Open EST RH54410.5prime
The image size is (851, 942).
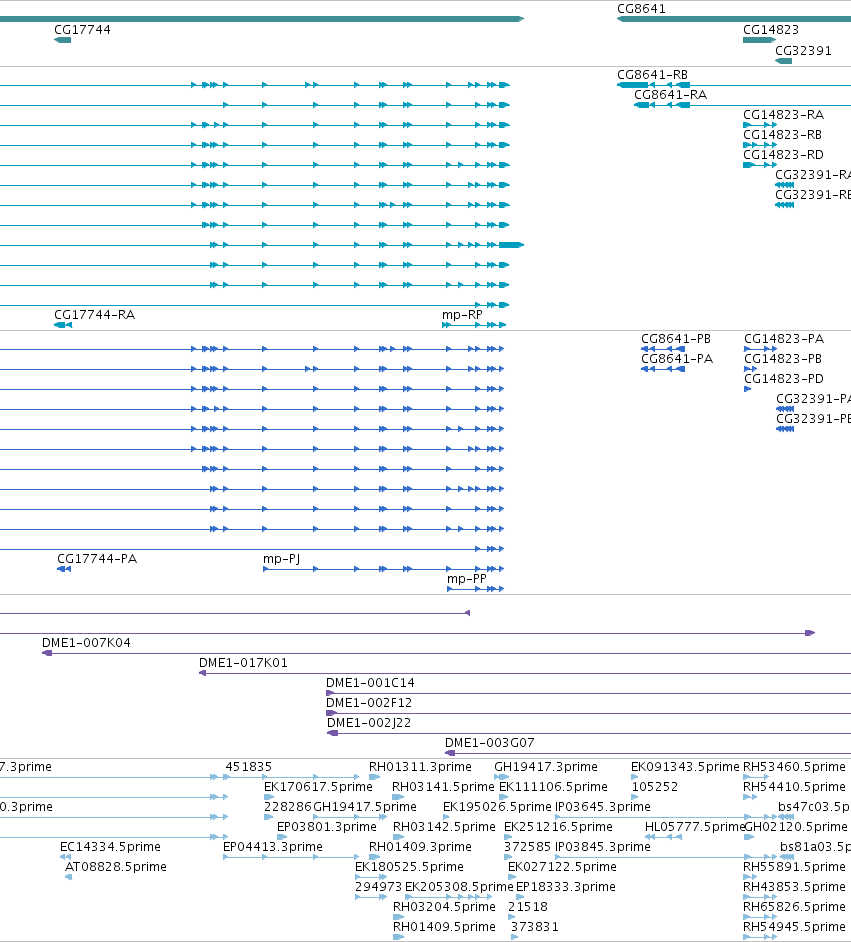(x=794, y=787)
